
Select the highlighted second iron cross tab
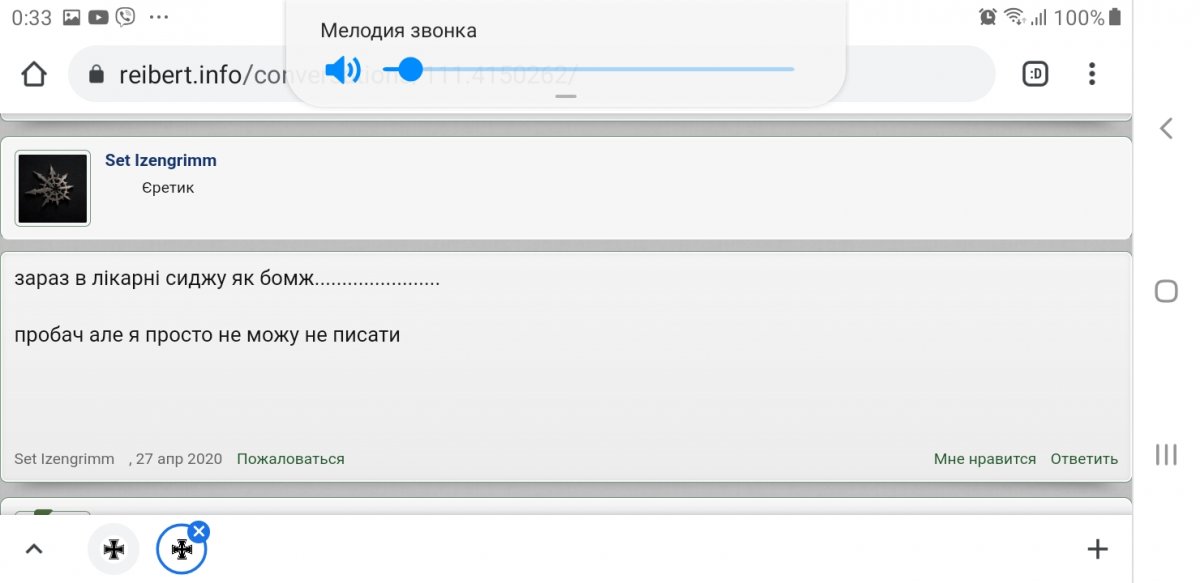[181, 549]
